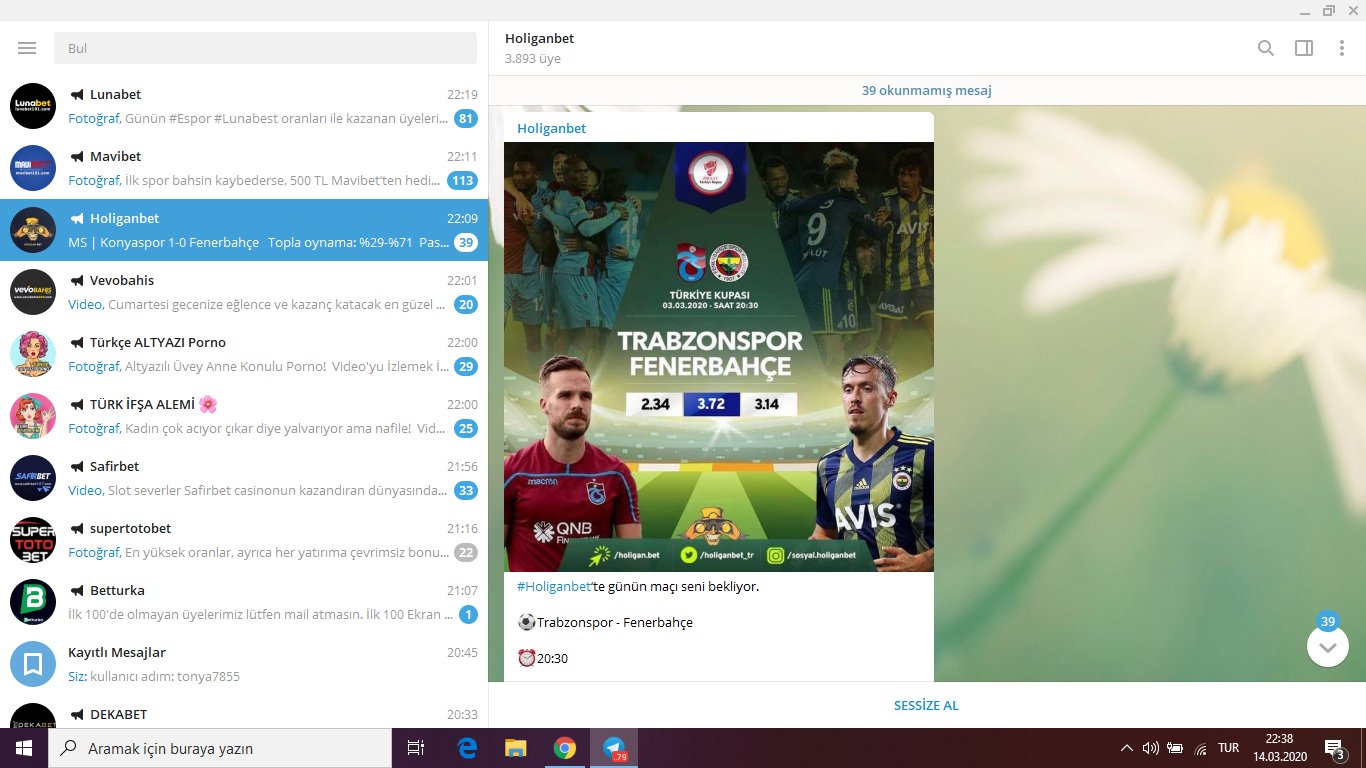Image resolution: width=1366 pixels, height=768 pixels.
Task: Click the TUR language indicator
Action: coord(1229,748)
